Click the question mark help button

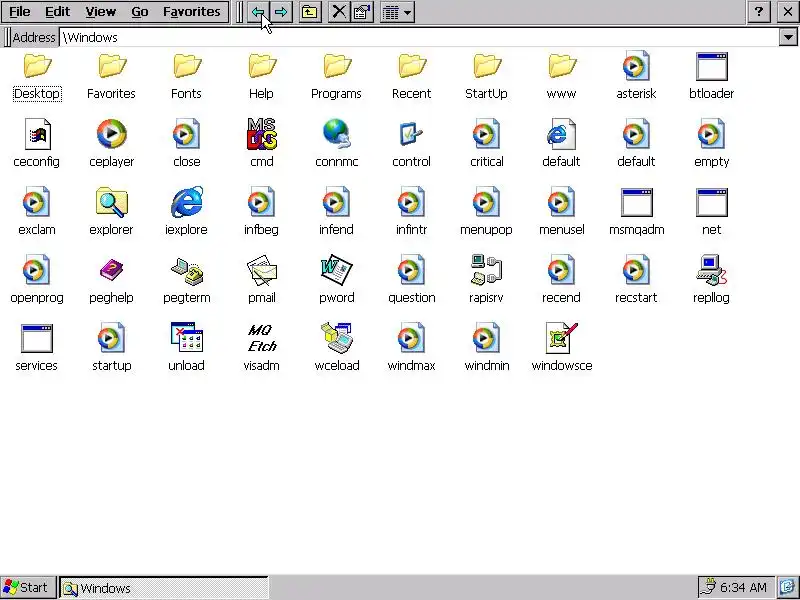[759, 11]
